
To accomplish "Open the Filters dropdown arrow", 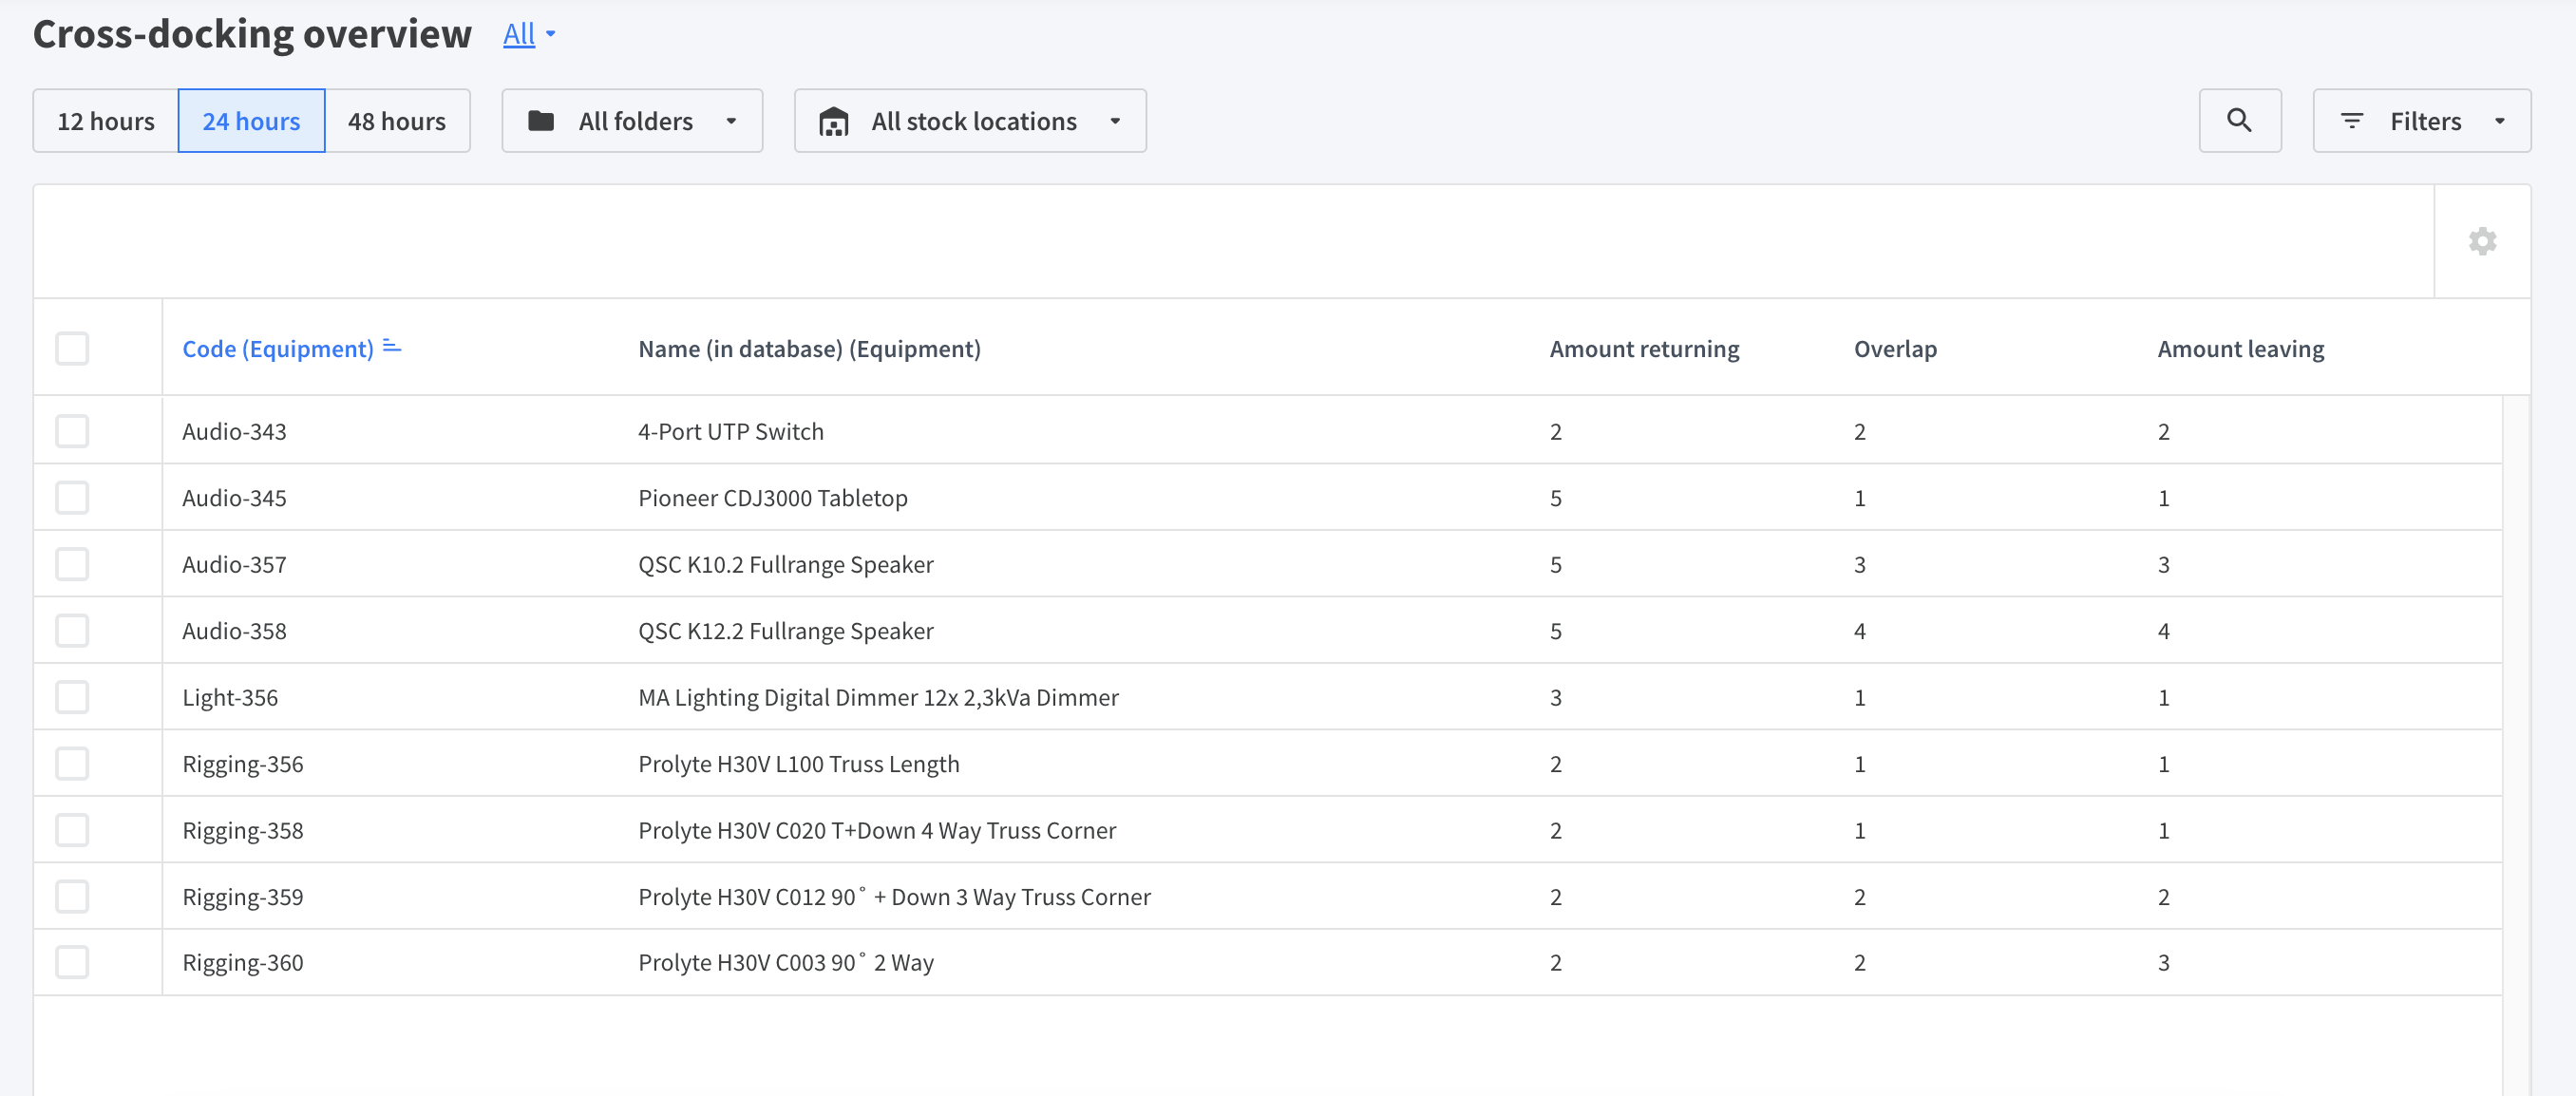I will (2499, 121).
